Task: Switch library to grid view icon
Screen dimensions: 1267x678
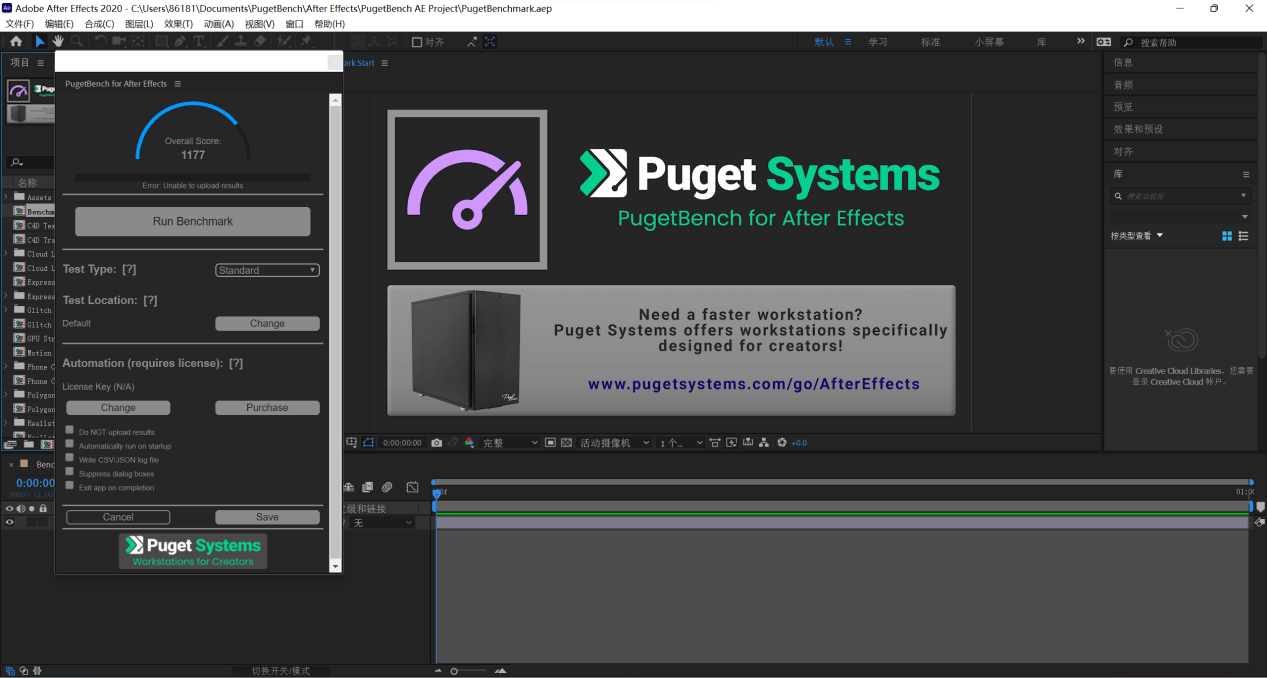Action: pos(1227,236)
